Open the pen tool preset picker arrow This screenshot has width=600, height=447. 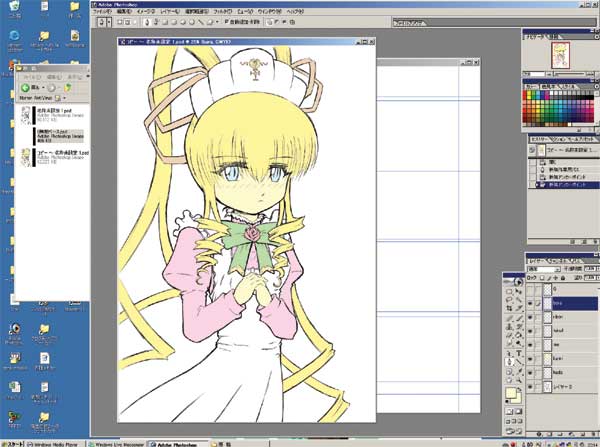109,22
